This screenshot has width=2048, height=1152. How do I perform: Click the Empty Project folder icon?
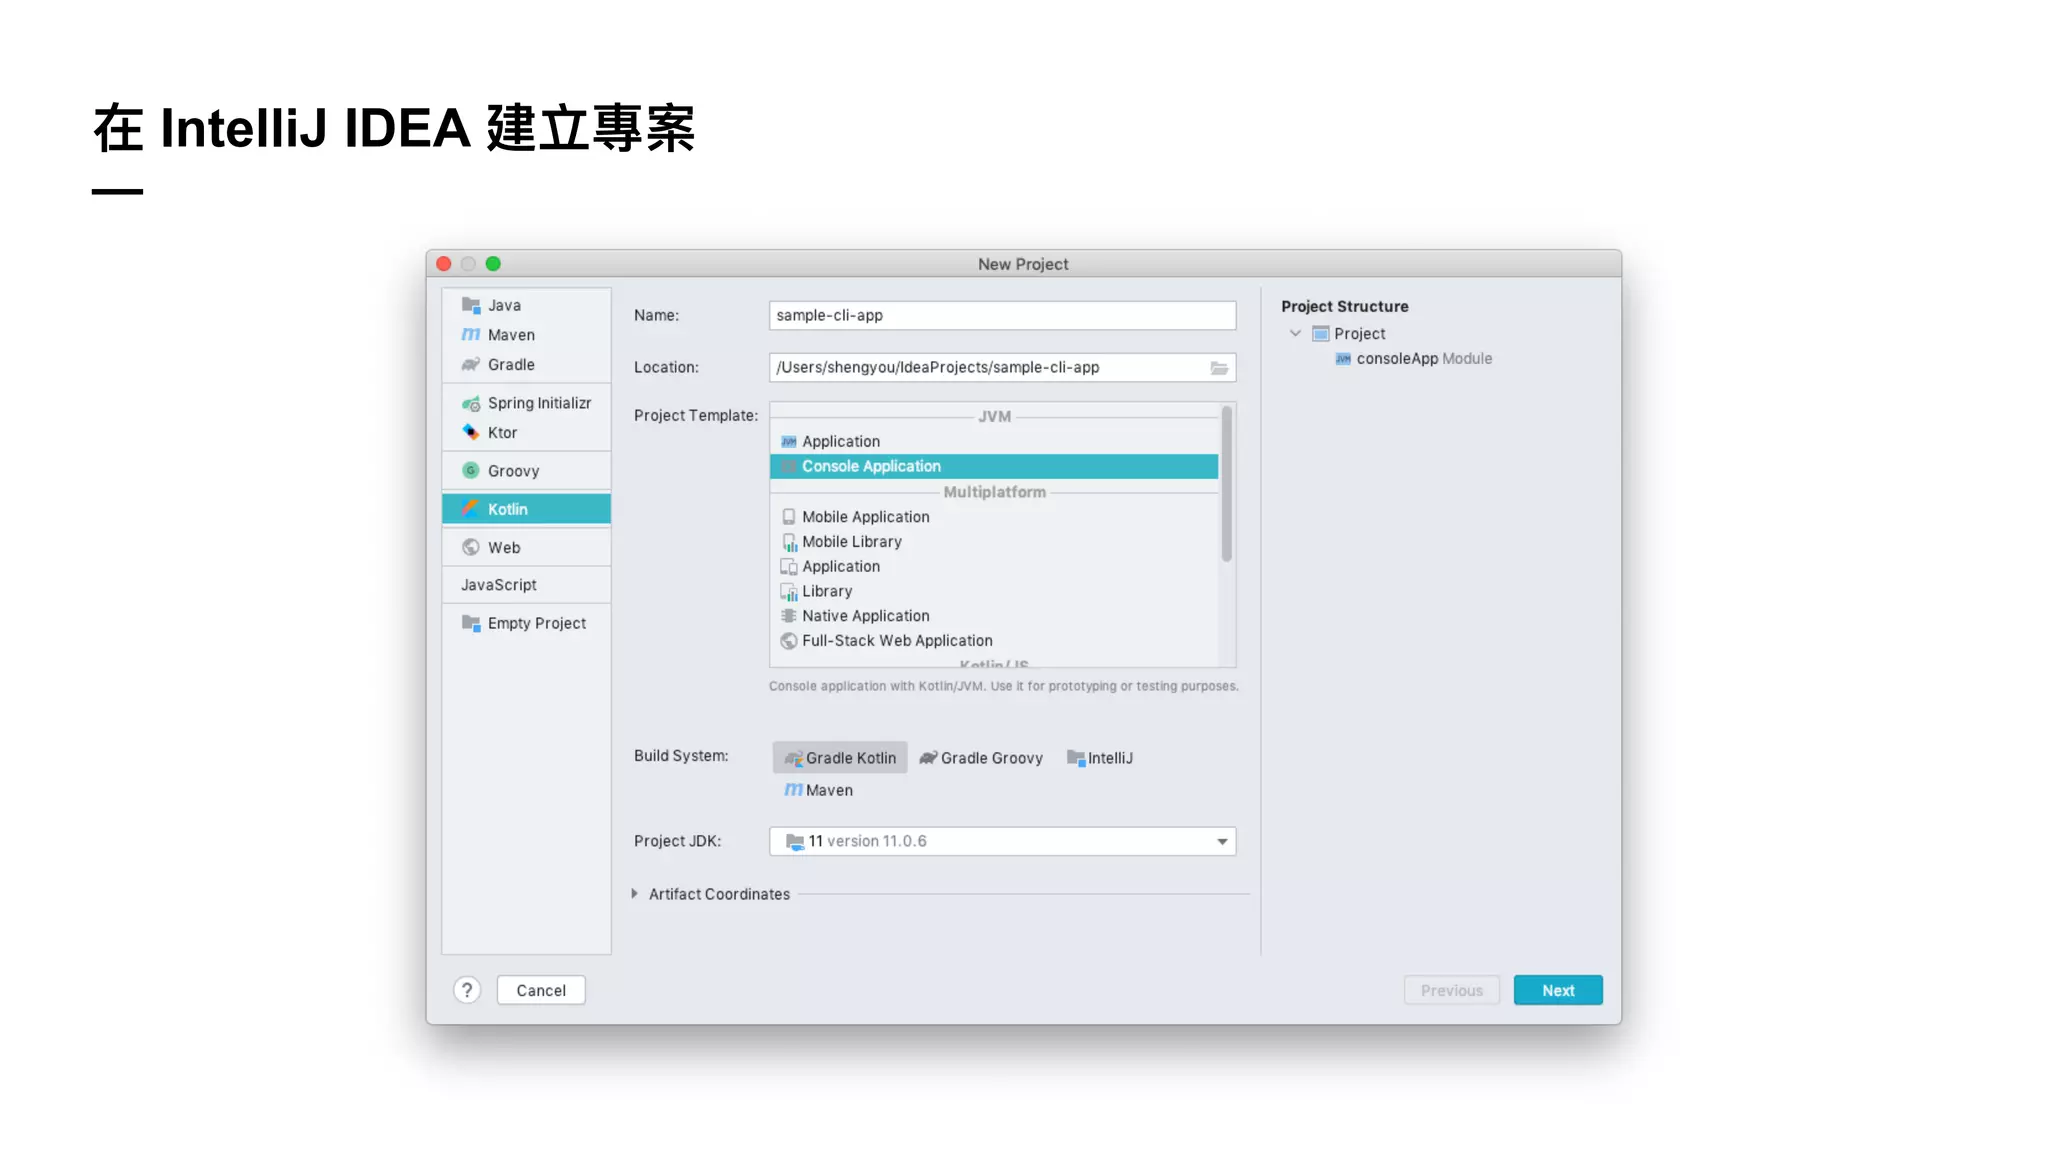click(471, 623)
